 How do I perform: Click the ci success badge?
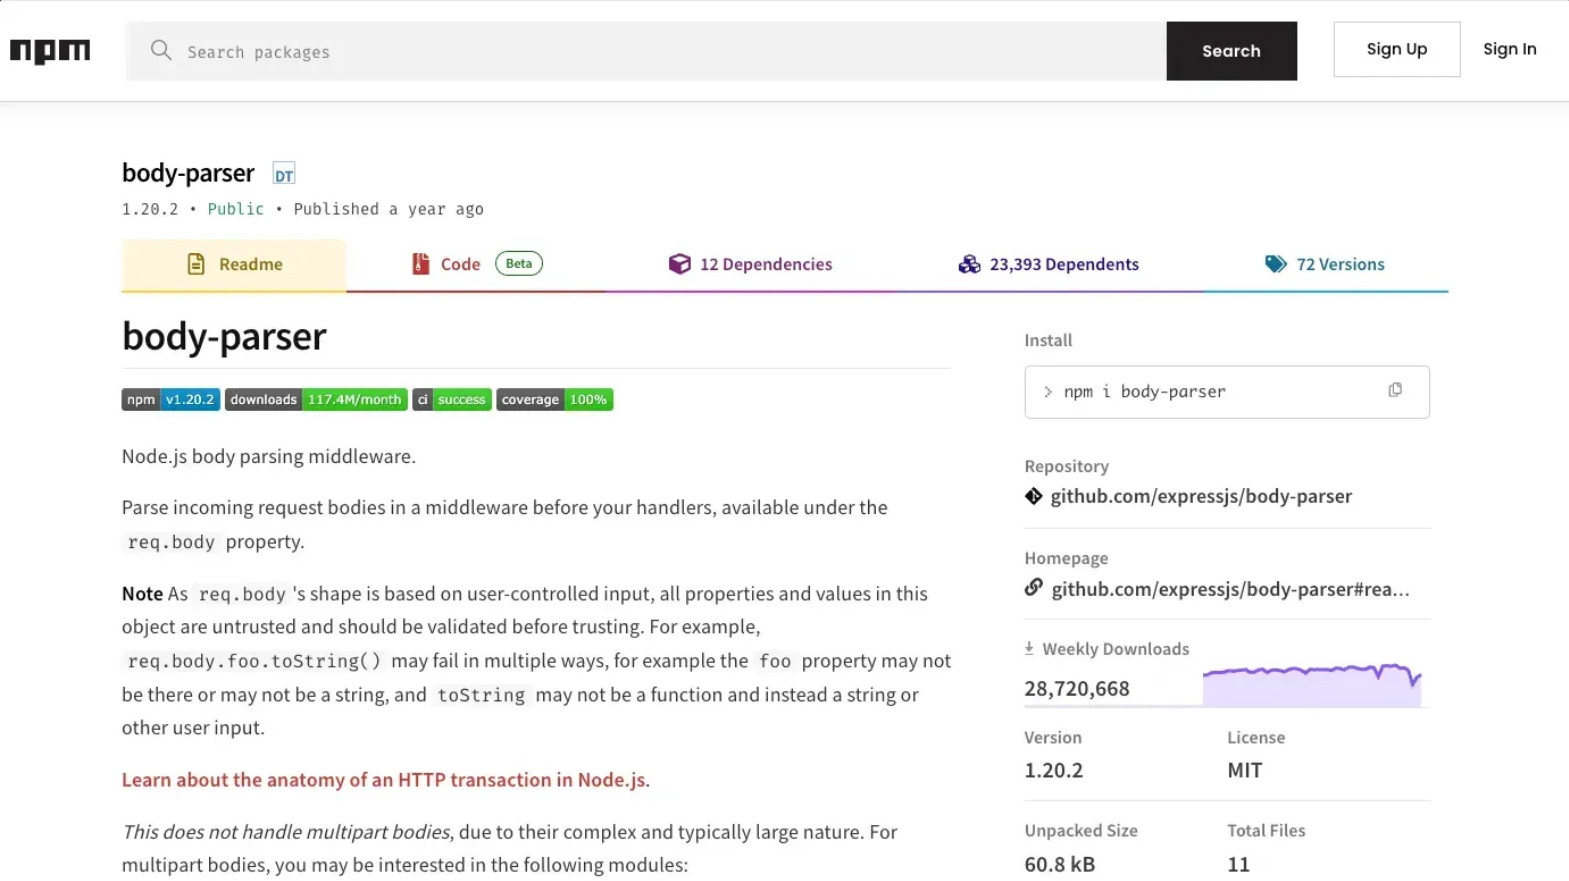452,400
